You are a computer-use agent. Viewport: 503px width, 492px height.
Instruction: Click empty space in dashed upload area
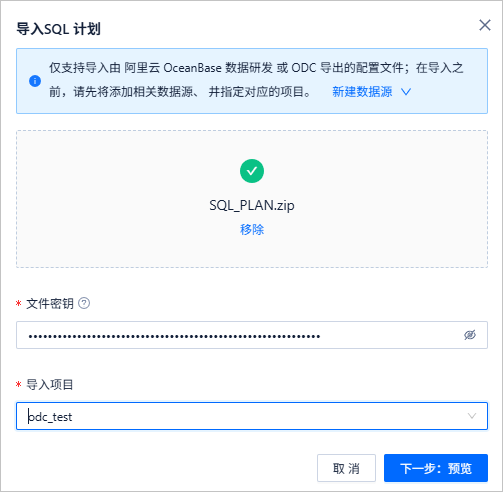pyautogui.click(x=100, y=200)
